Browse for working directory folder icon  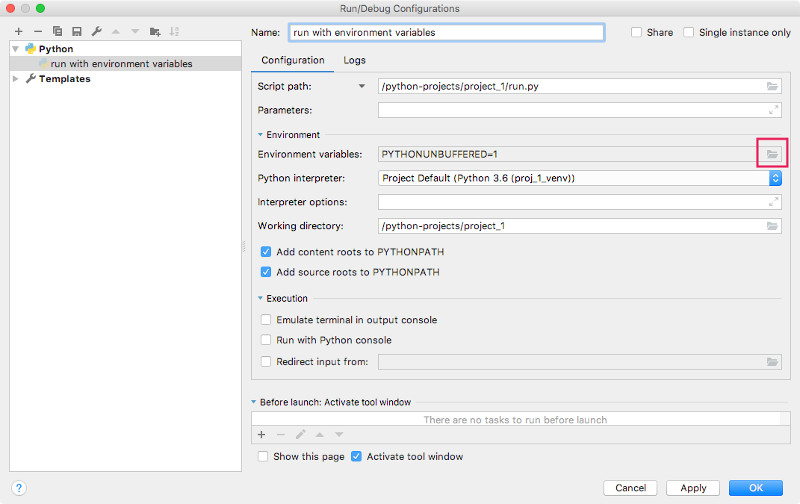772,226
